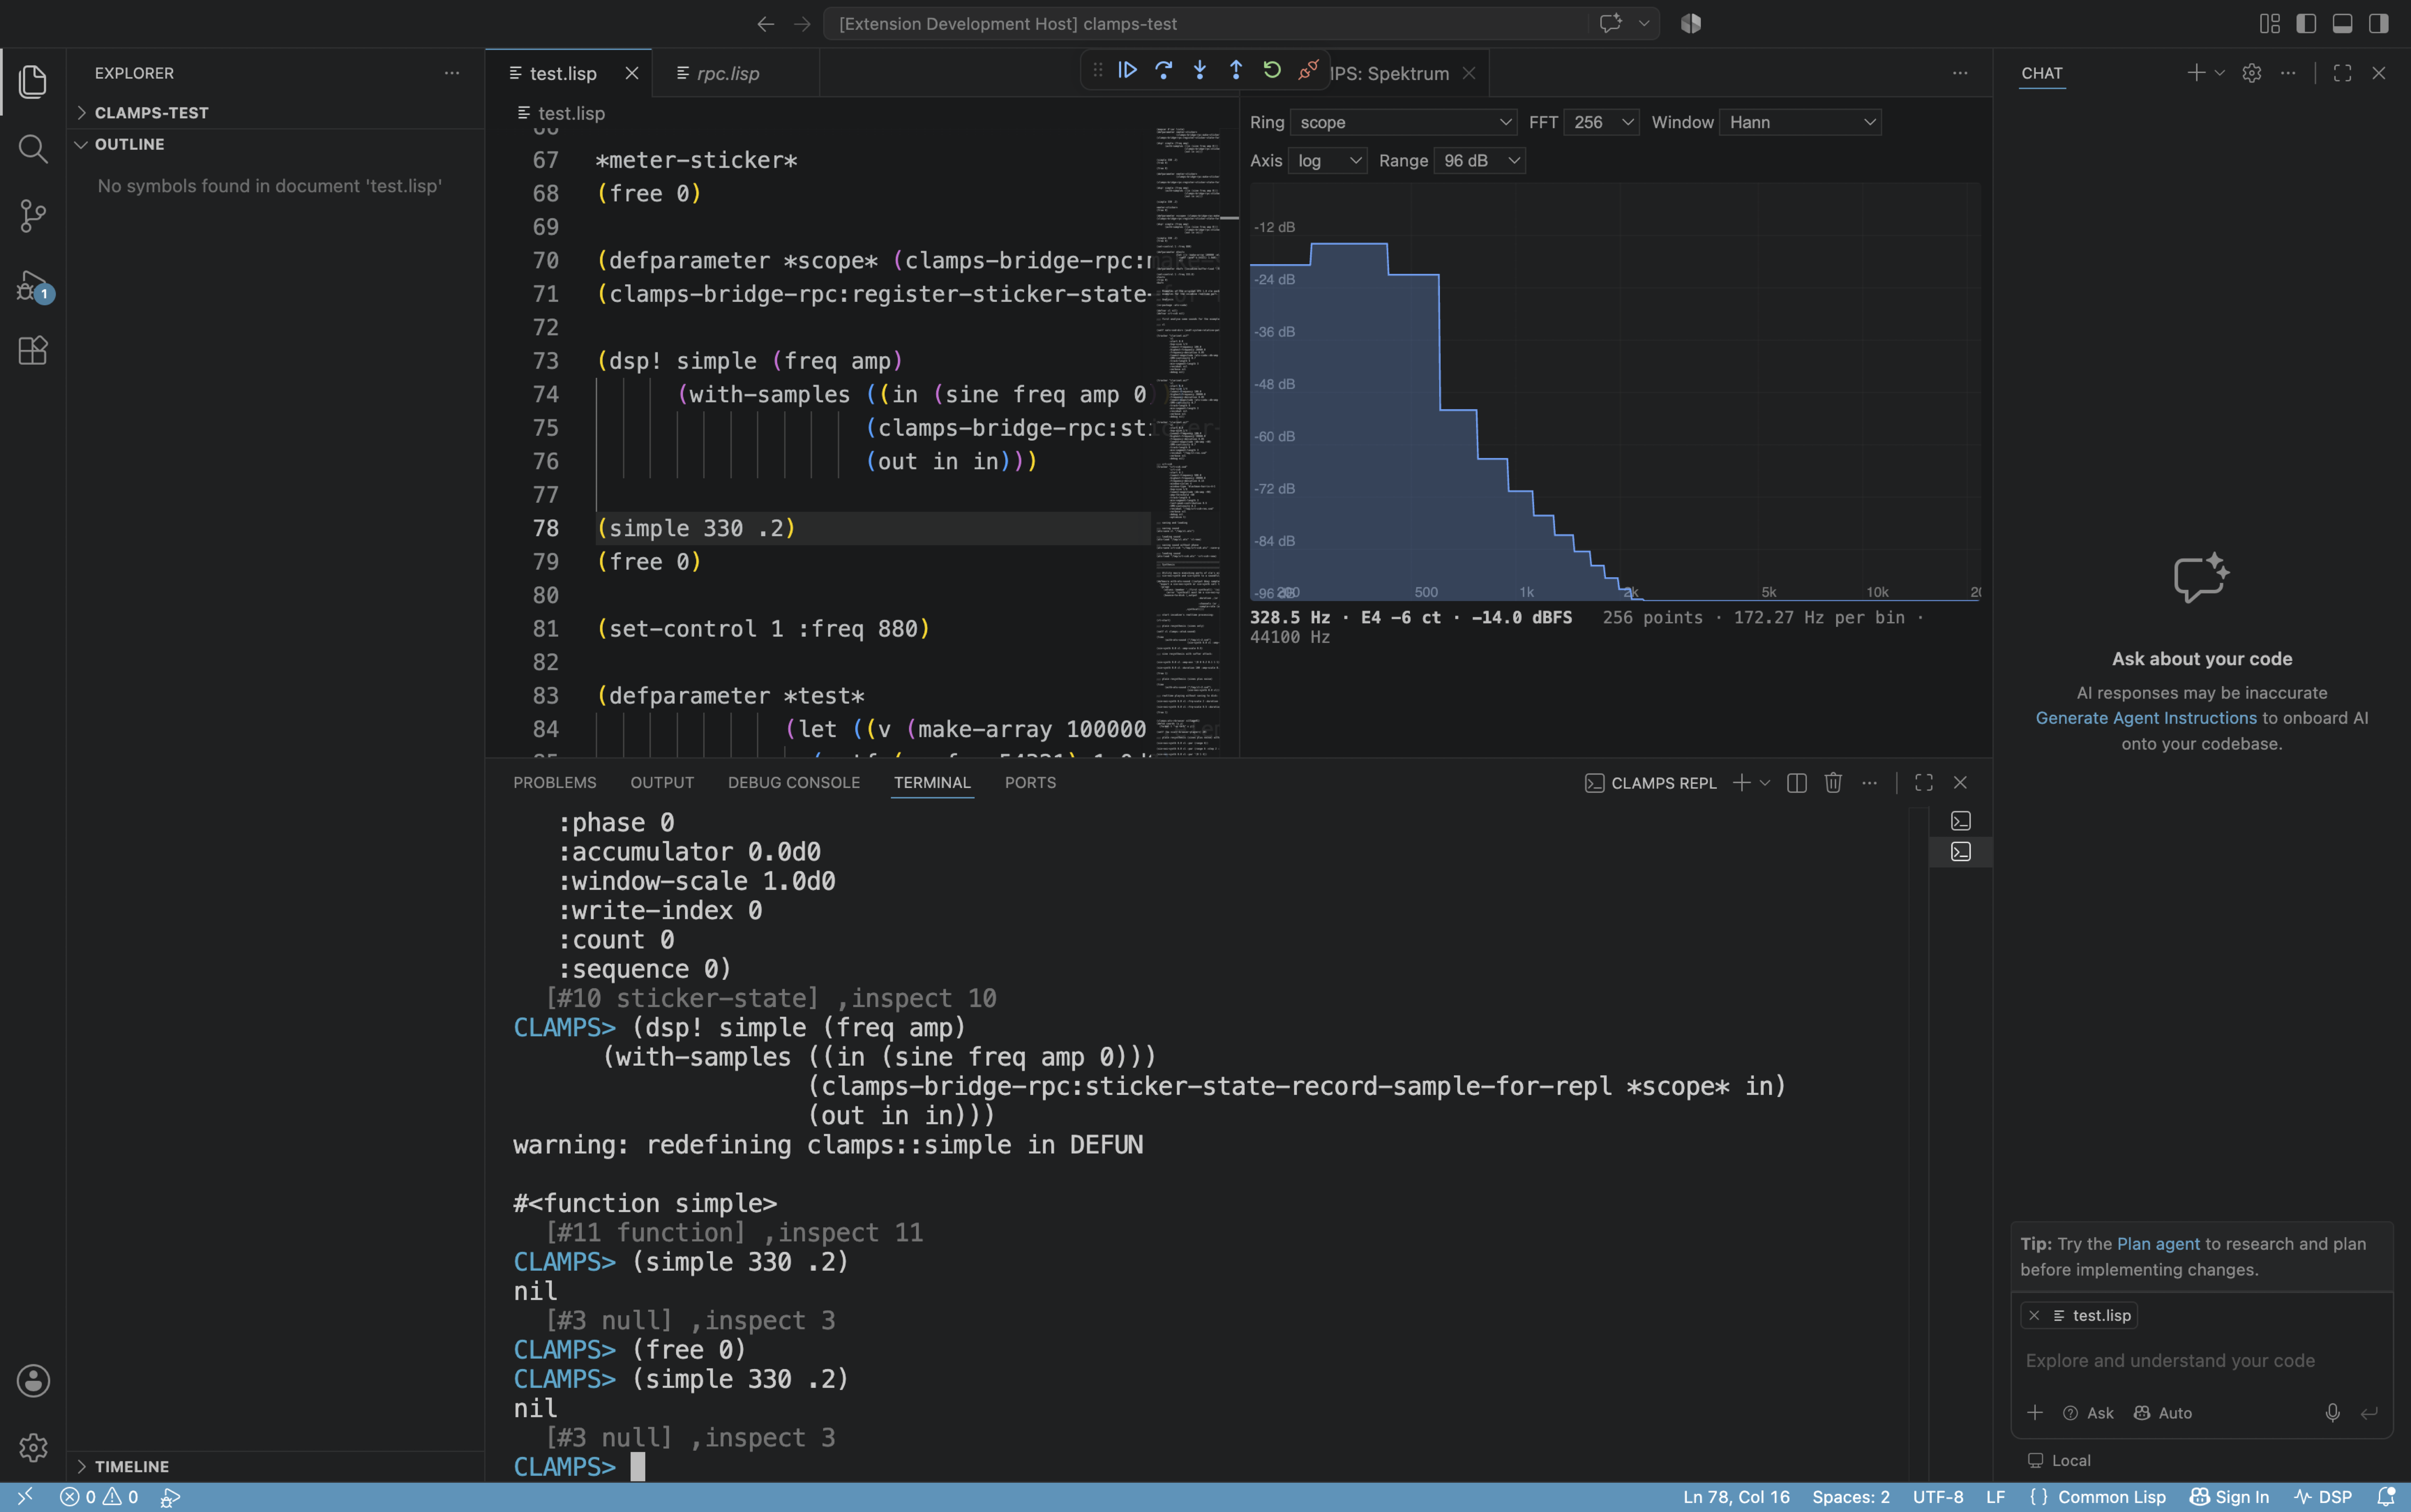Image resolution: width=2411 pixels, height=1512 pixels.
Task: Maximize the terminal panel size
Action: click(x=1924, y=783)
